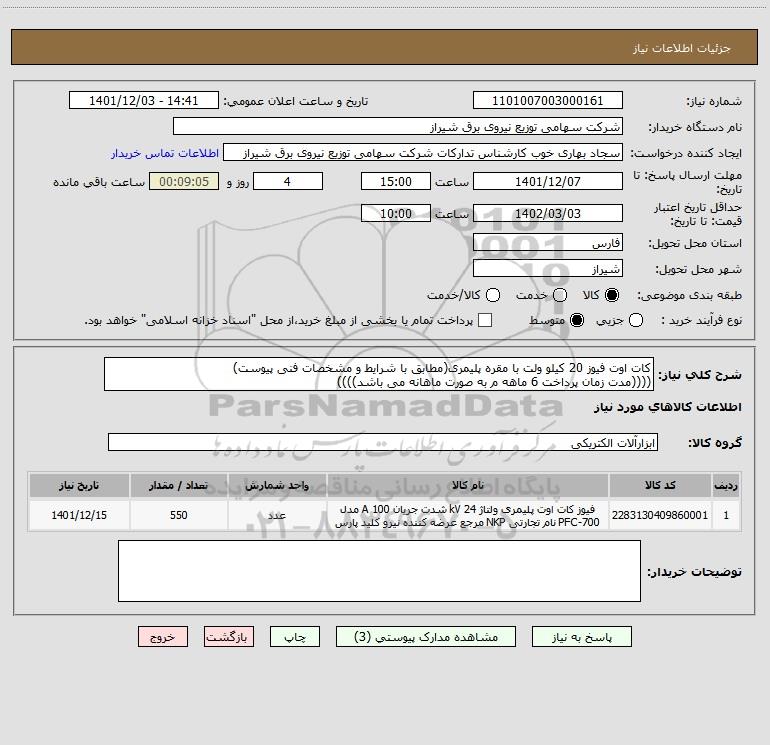
Task: Click the کد کالا column header
Action: click(x=660, y=485)
